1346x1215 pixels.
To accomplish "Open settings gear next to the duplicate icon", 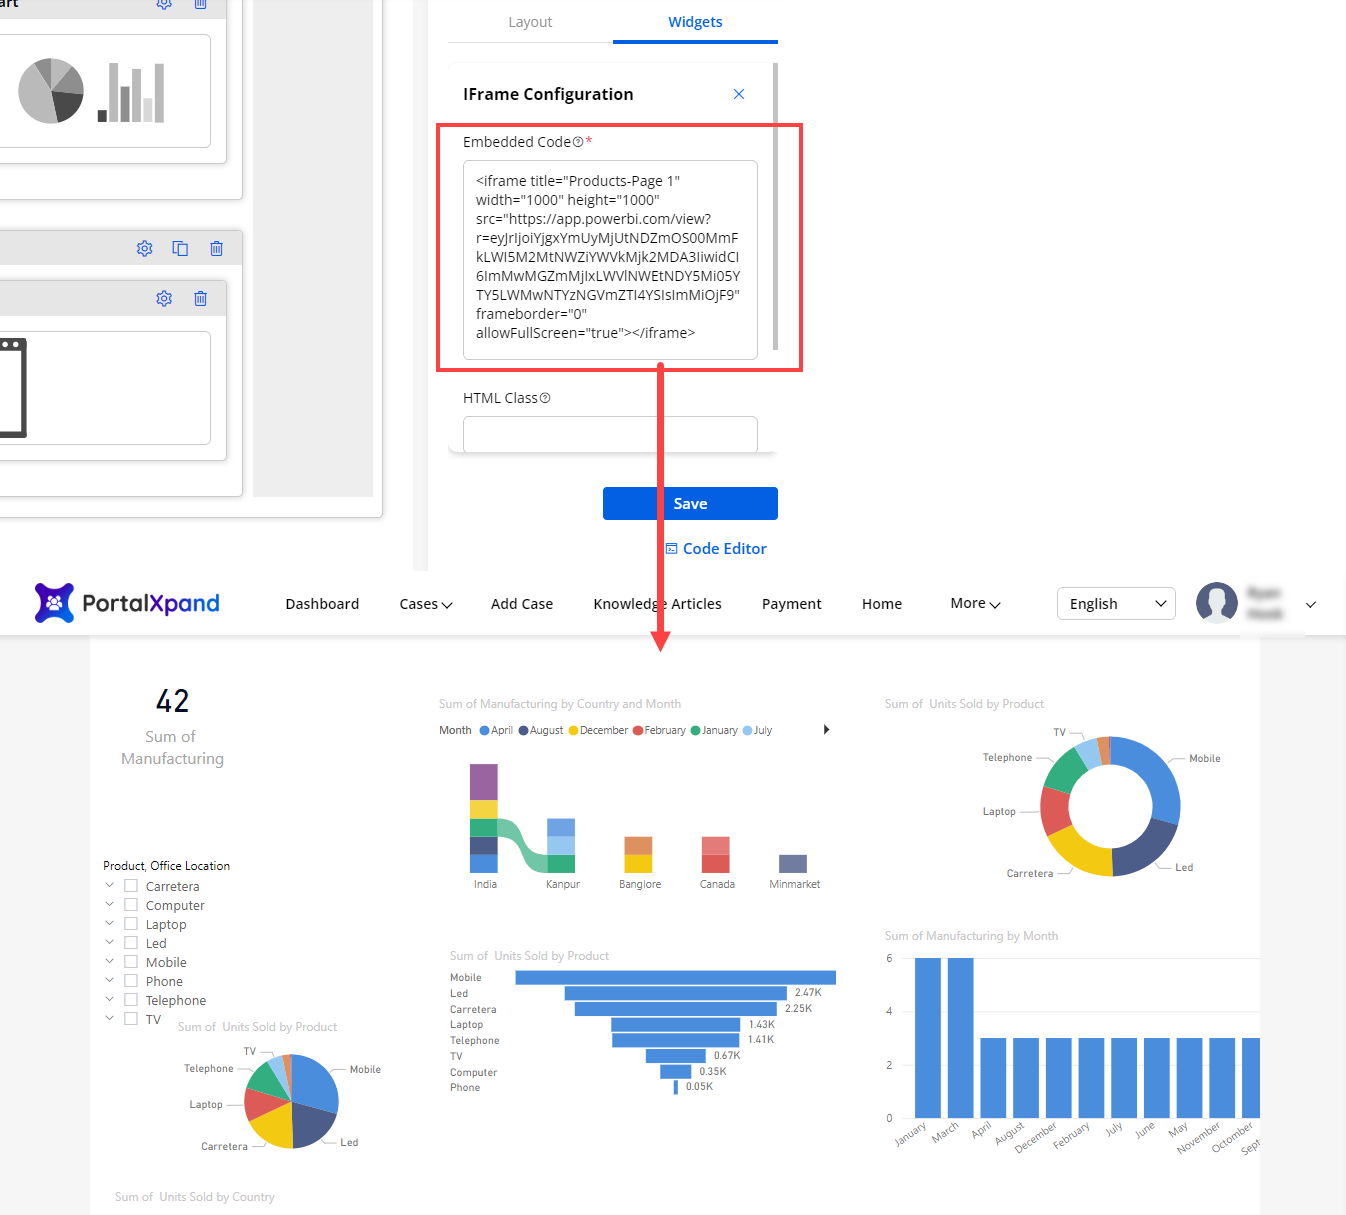I will tap(144, 248).
